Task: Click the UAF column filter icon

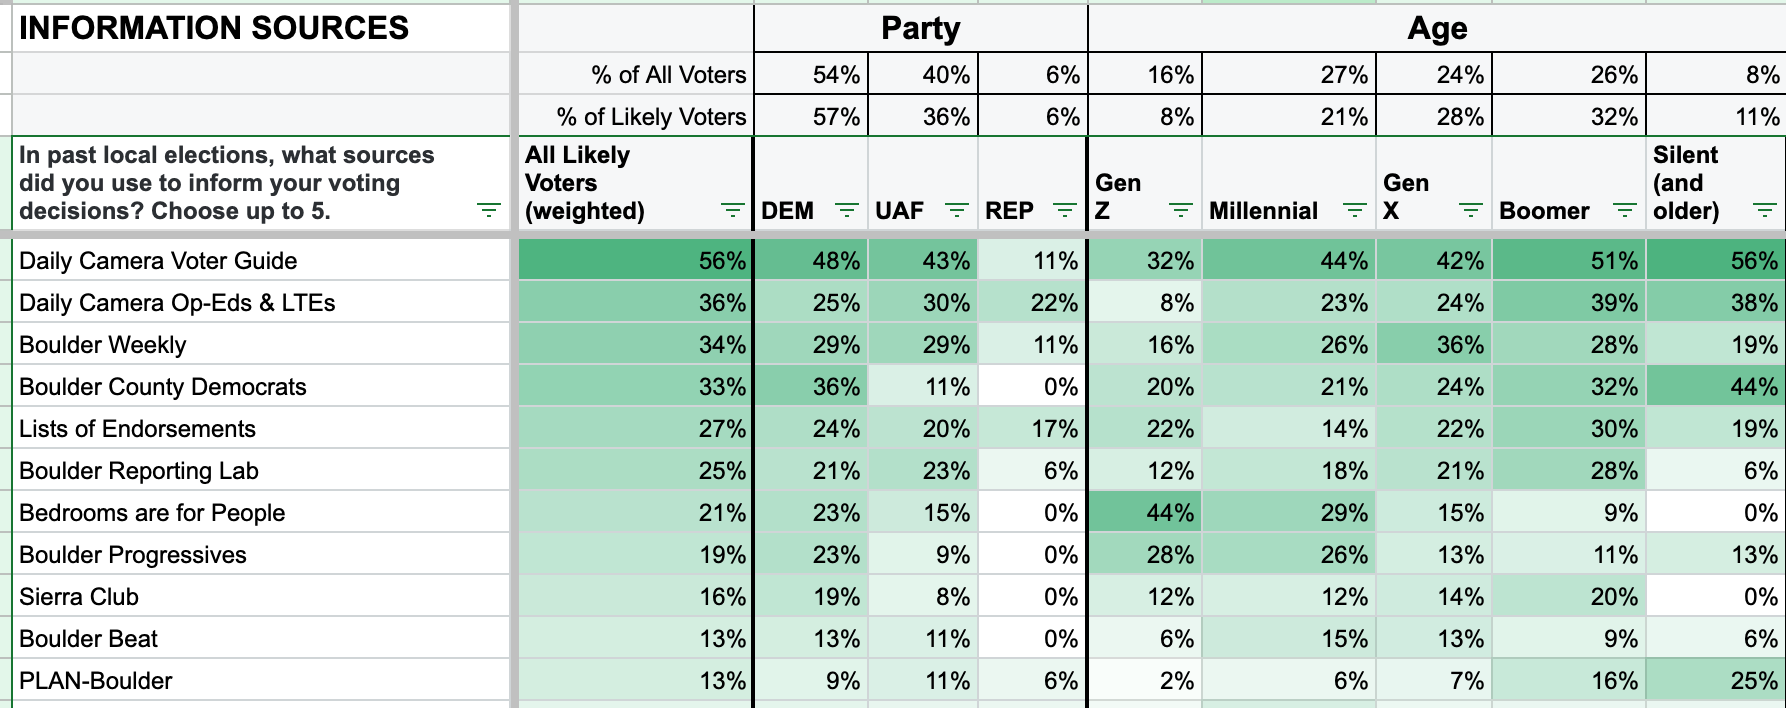Action: 957,210
